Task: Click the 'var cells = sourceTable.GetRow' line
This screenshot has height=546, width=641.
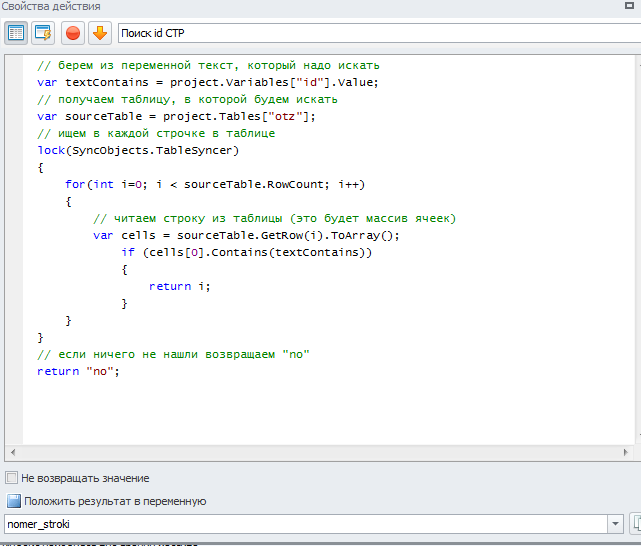Action: coord(246,235)
